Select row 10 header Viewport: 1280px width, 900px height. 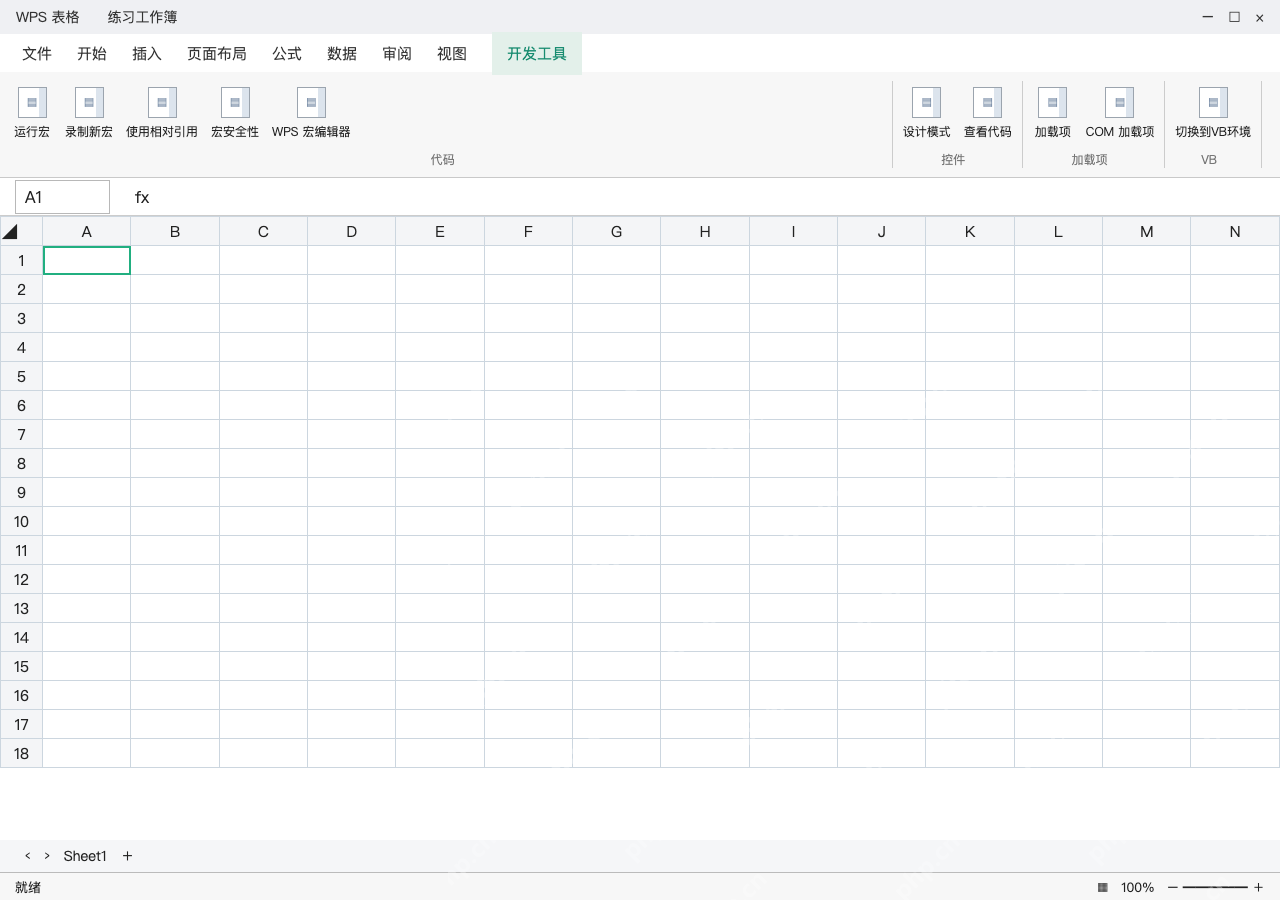[x=21, y=521]
